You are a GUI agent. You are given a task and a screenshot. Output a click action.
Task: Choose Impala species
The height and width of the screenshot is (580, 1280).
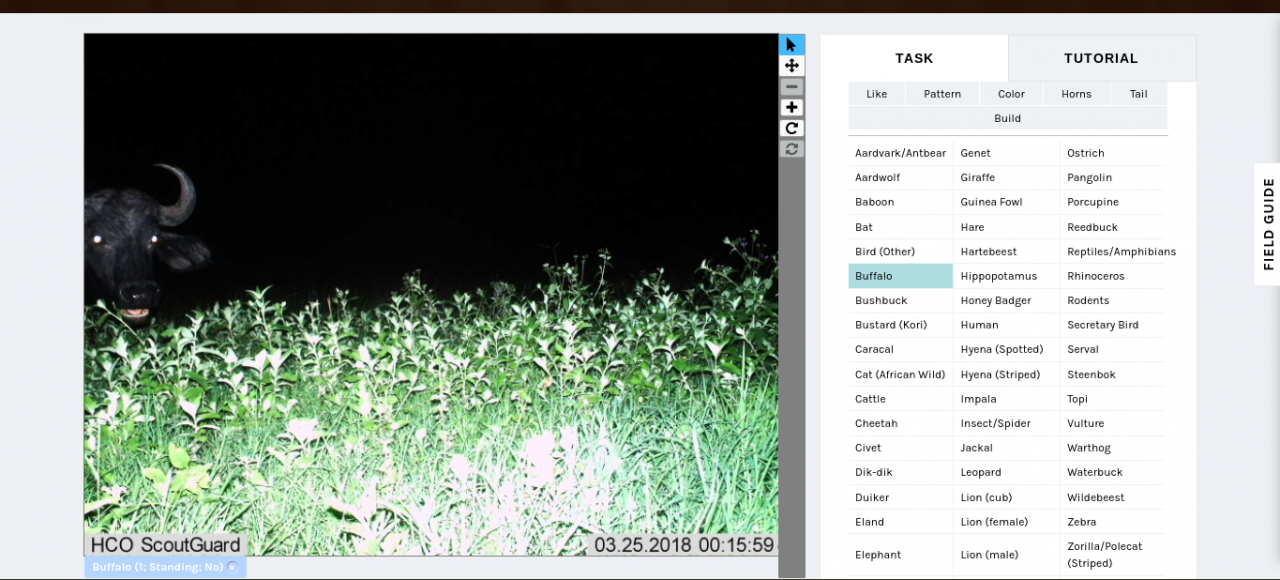(1006, 399)
